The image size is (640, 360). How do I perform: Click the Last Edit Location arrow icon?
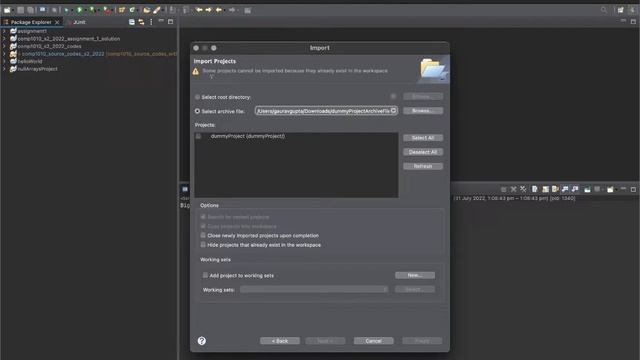pyautogui.click(x=199, y=10)
